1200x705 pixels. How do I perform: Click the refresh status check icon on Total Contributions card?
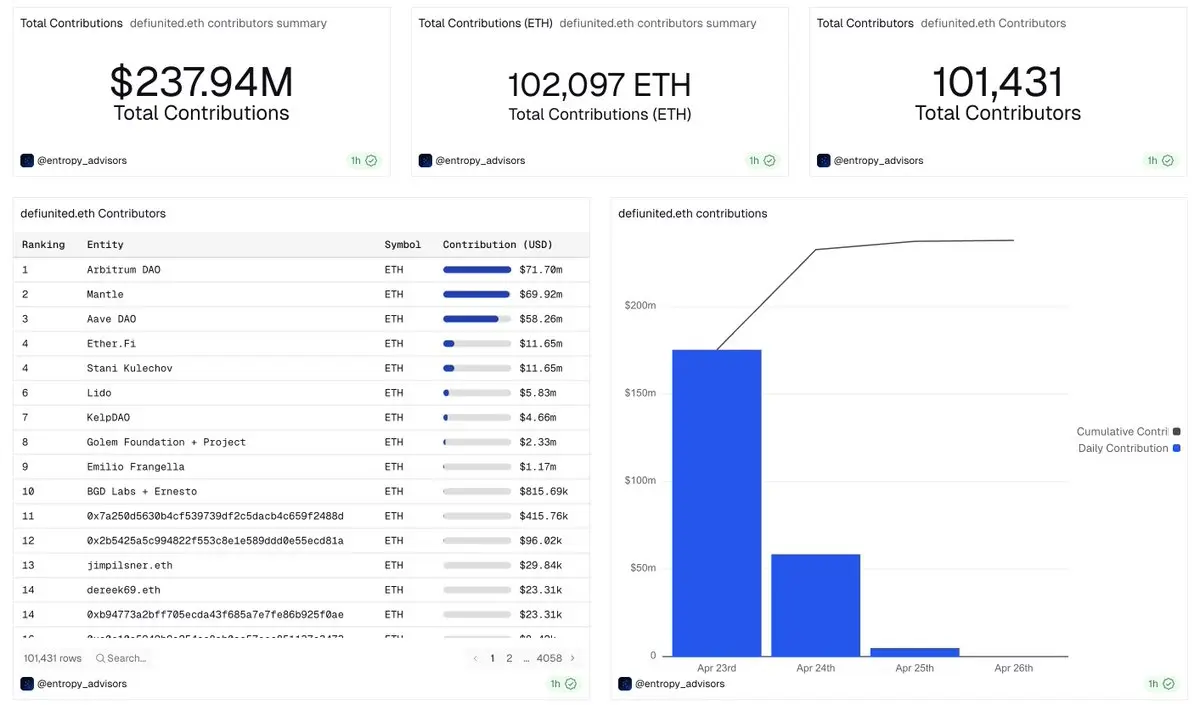click(372, 160)
